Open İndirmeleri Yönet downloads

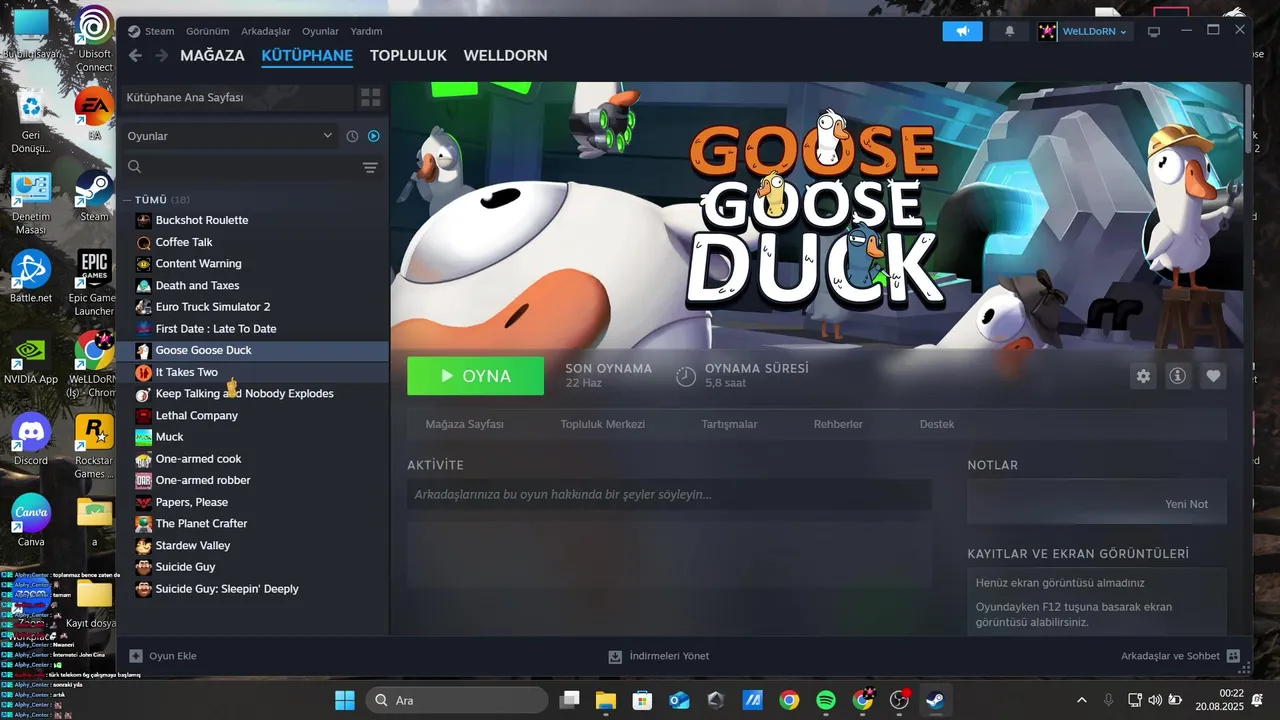[x=659, y=656]
